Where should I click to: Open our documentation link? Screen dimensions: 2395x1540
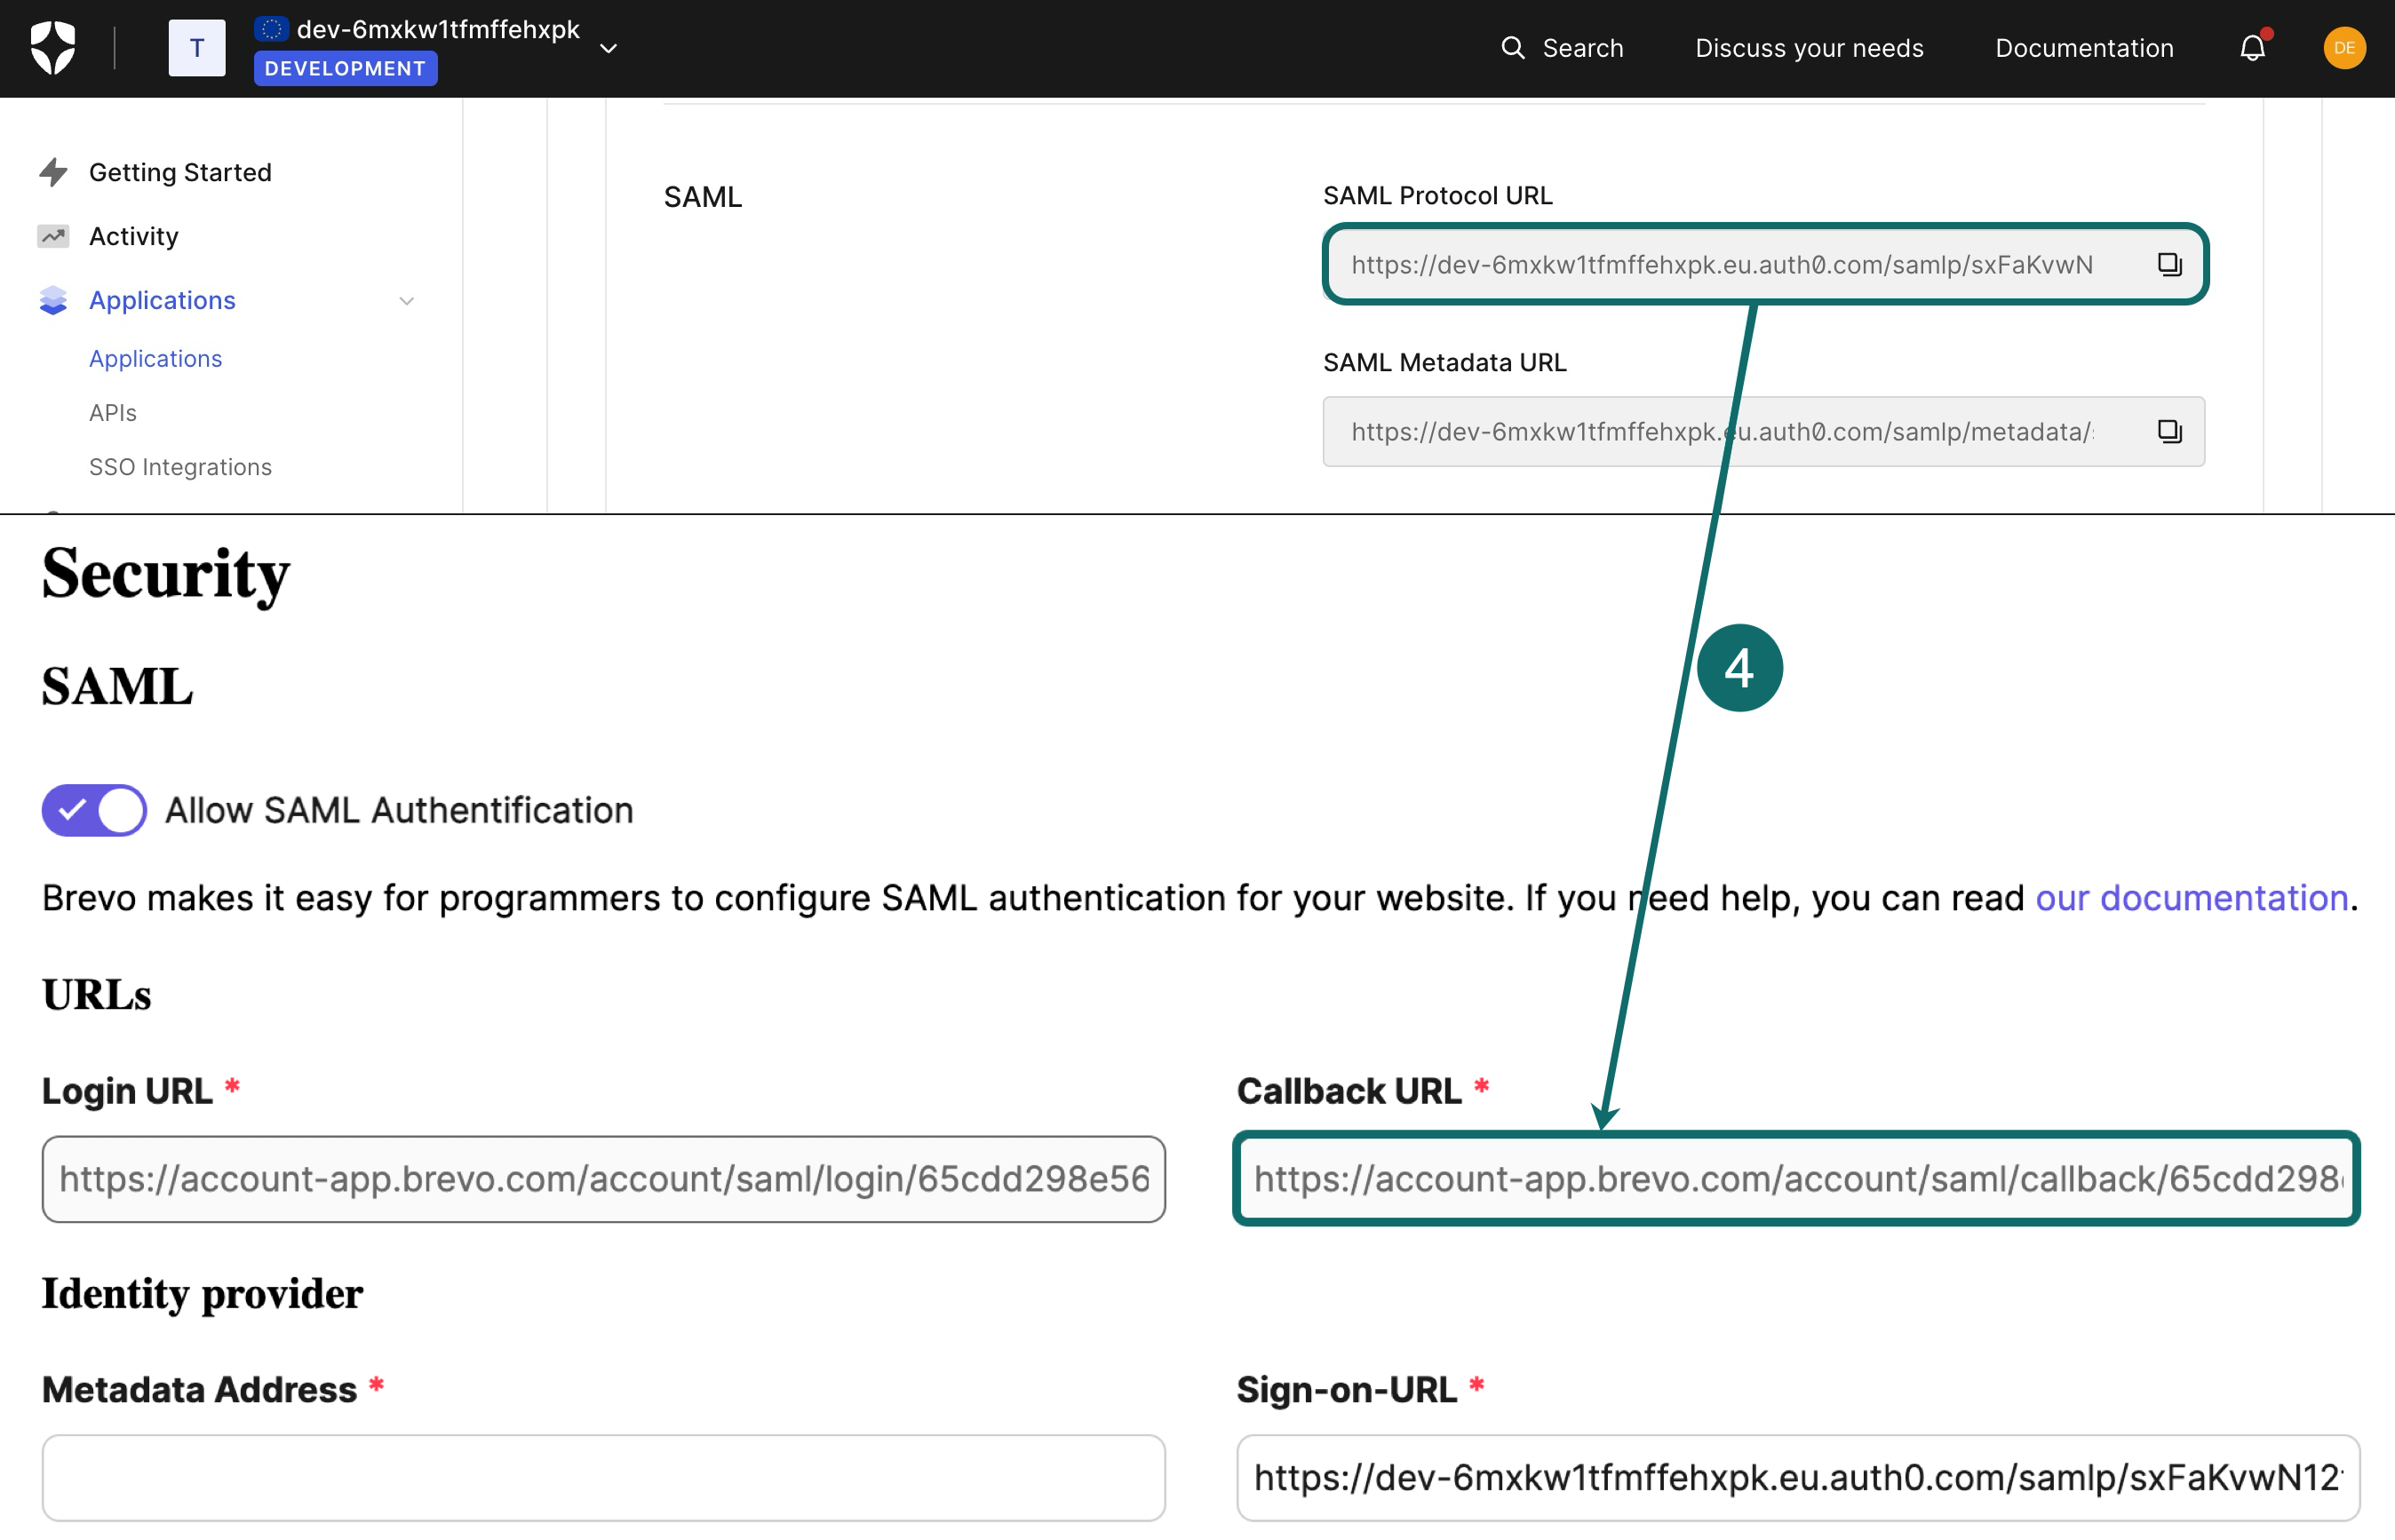(x=2192, y=897)
